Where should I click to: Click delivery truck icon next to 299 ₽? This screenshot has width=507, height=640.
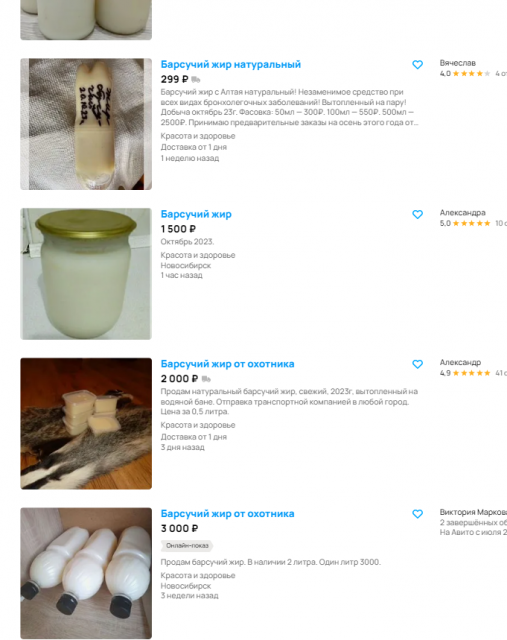pos(196,80)
